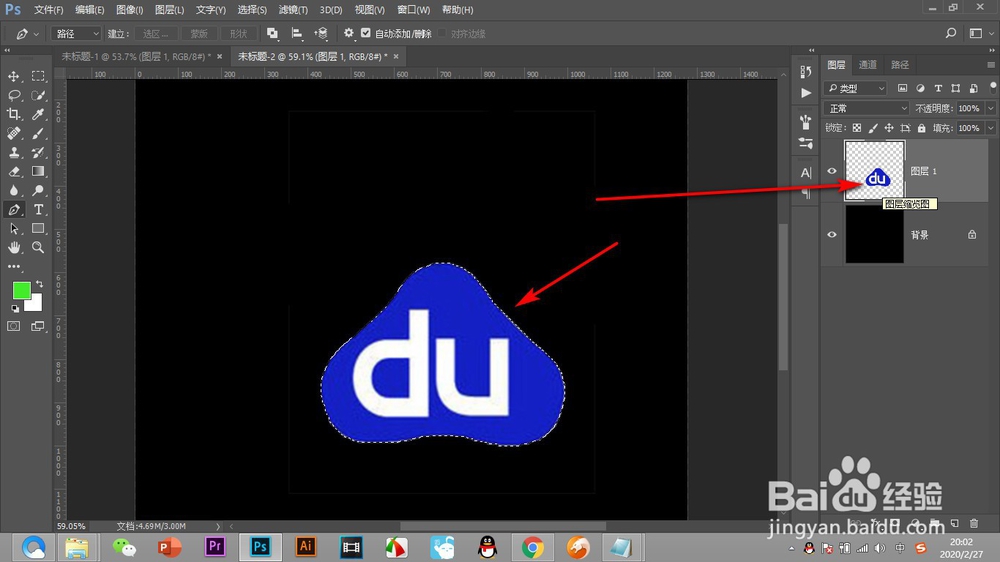This screenshot has height=562, width=1000.
Task: Select the Pen tool in toolbox
Action: point(13,209)
